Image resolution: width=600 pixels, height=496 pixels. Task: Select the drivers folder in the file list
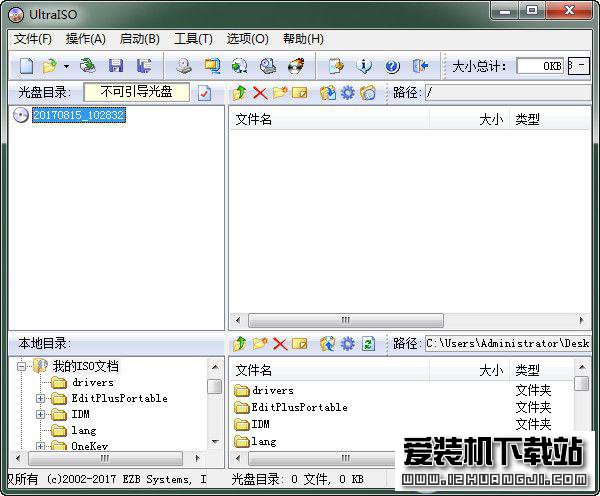click(x=273, y=390)
